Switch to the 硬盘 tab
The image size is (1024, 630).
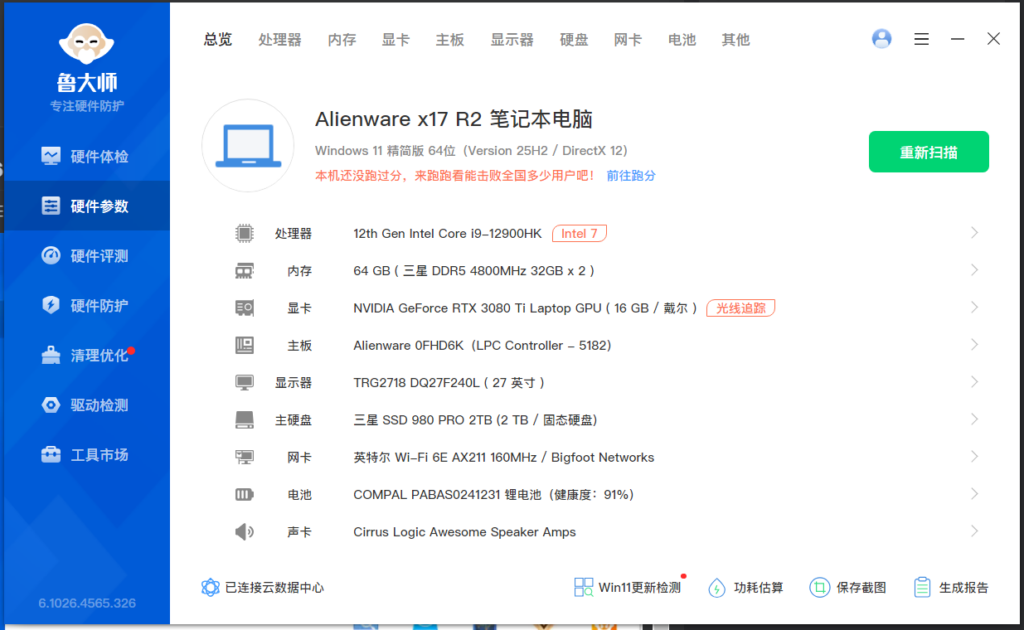point(574,40)
